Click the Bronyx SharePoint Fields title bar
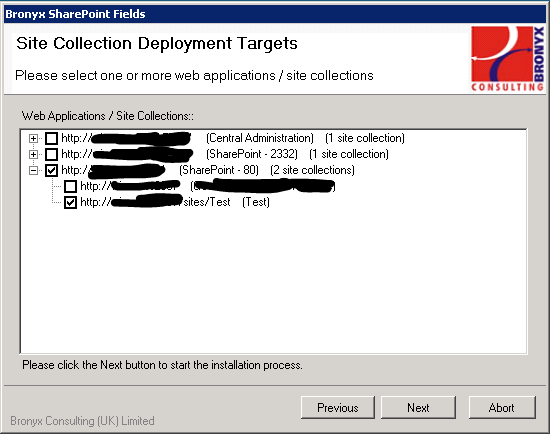550x434 pixels. coord(275,14)
